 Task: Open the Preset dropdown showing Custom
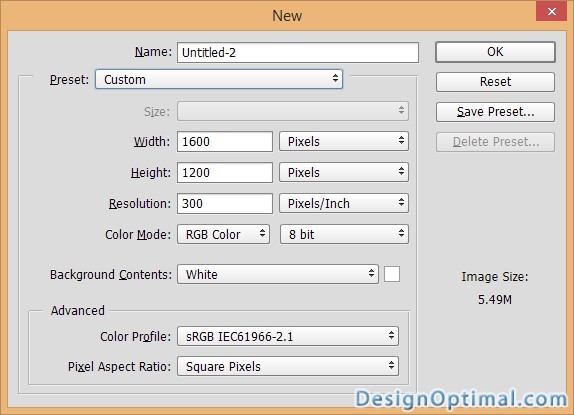pos(219,79)
